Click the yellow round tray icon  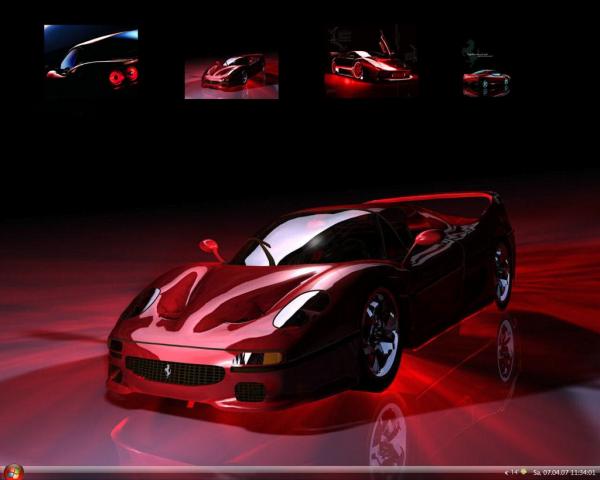[523, 472]
